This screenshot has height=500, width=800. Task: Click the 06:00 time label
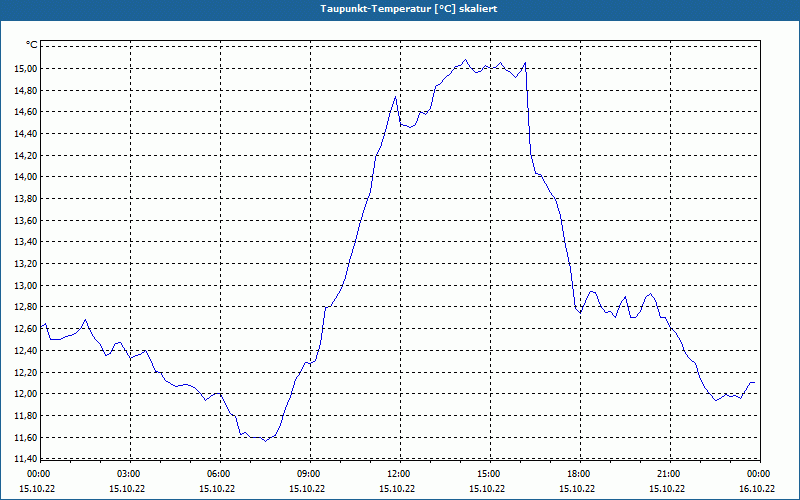(x=220, y=474)
